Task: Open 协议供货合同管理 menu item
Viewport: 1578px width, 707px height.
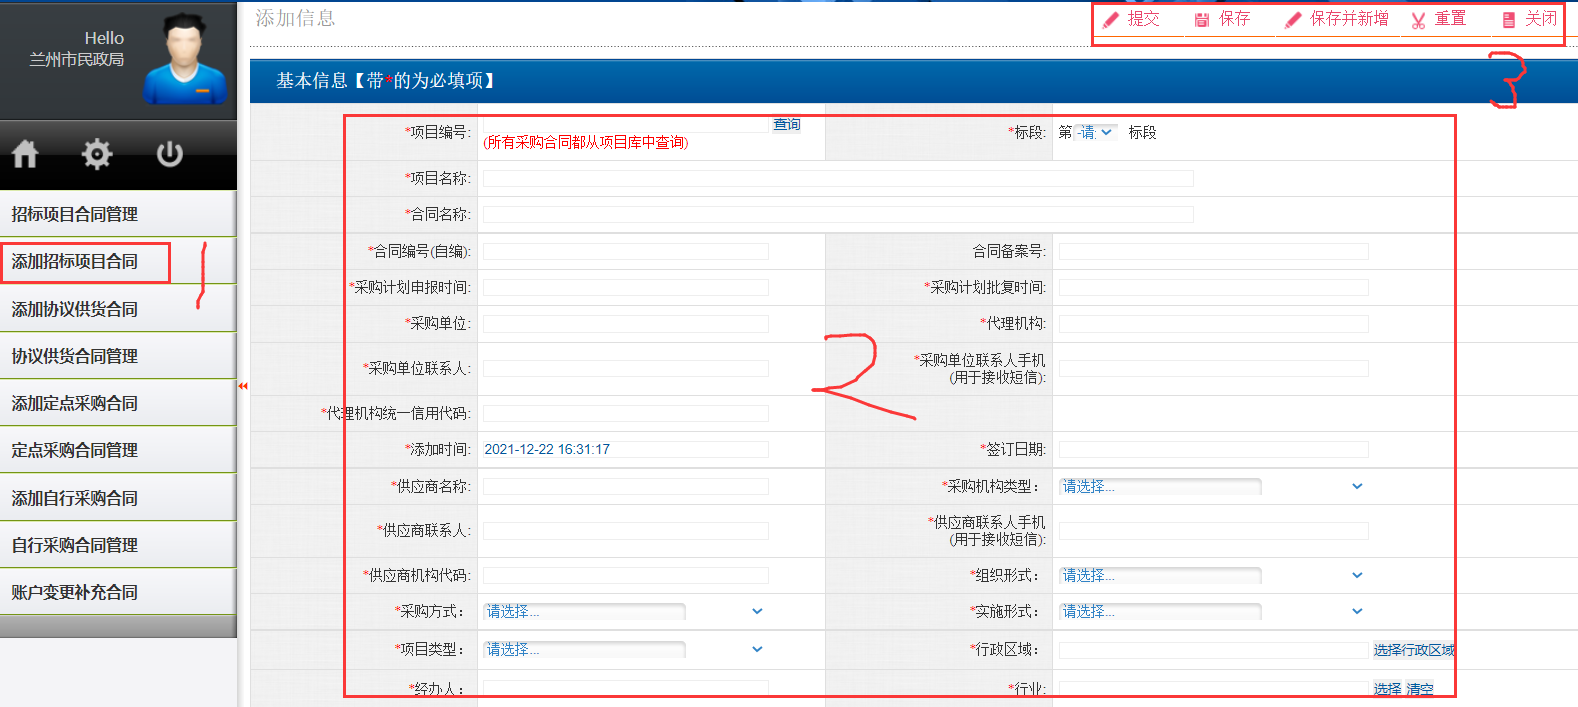Action: click(118, 356)
